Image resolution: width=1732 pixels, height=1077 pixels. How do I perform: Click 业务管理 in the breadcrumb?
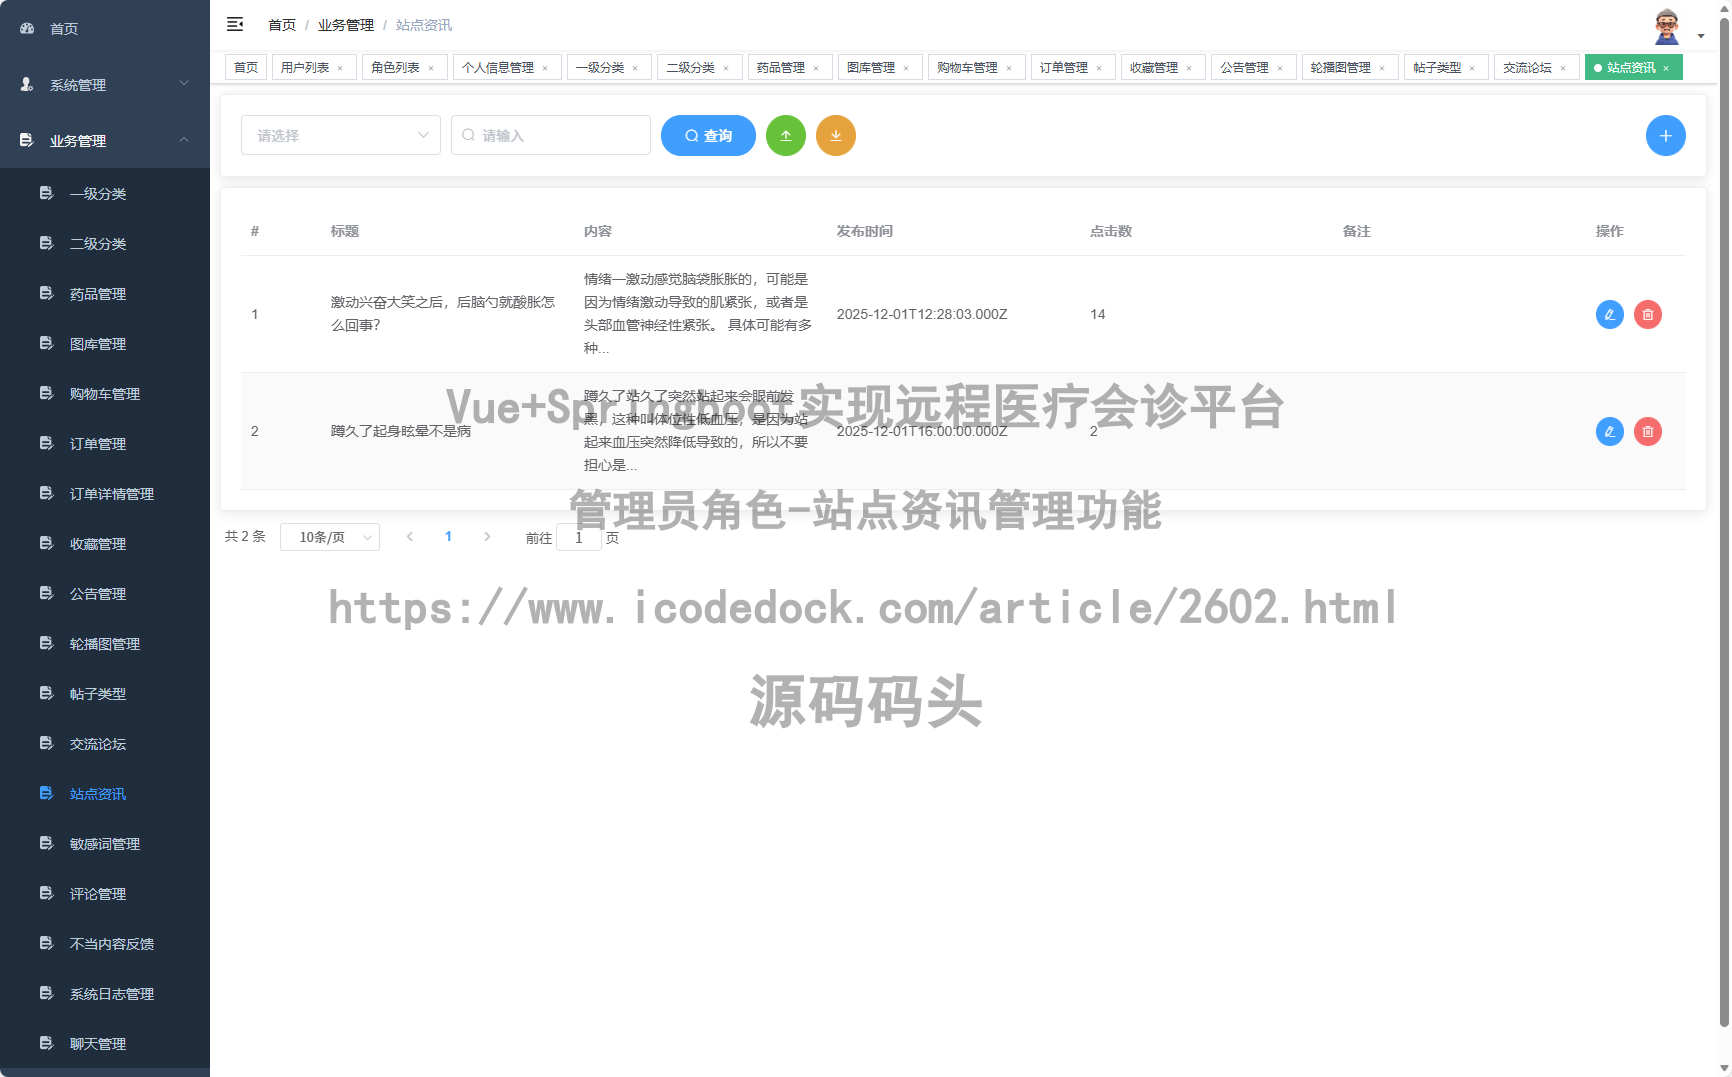(345, 24)
